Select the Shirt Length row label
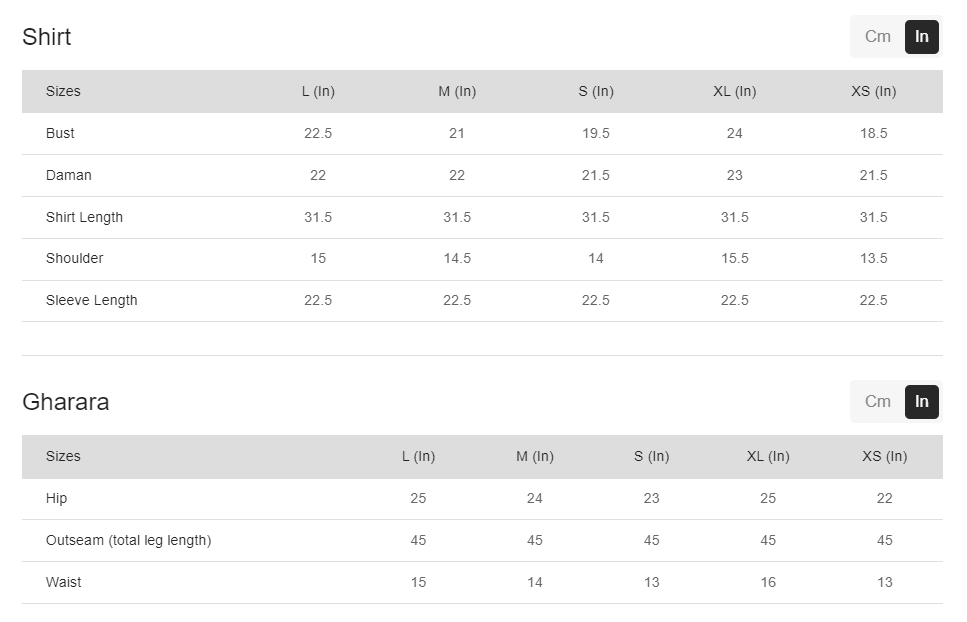The height and width of the screenshot is (622, 967). coord(85,217)
